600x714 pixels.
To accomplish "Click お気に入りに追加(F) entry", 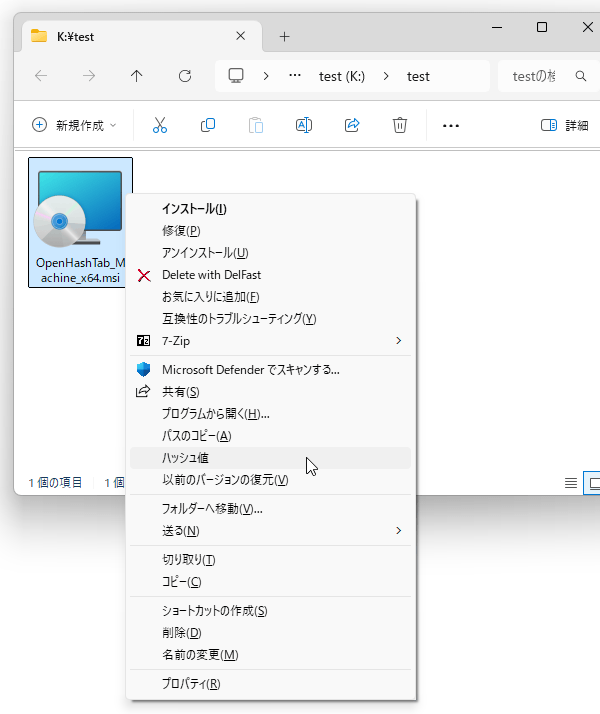I will tap(270, 297).
